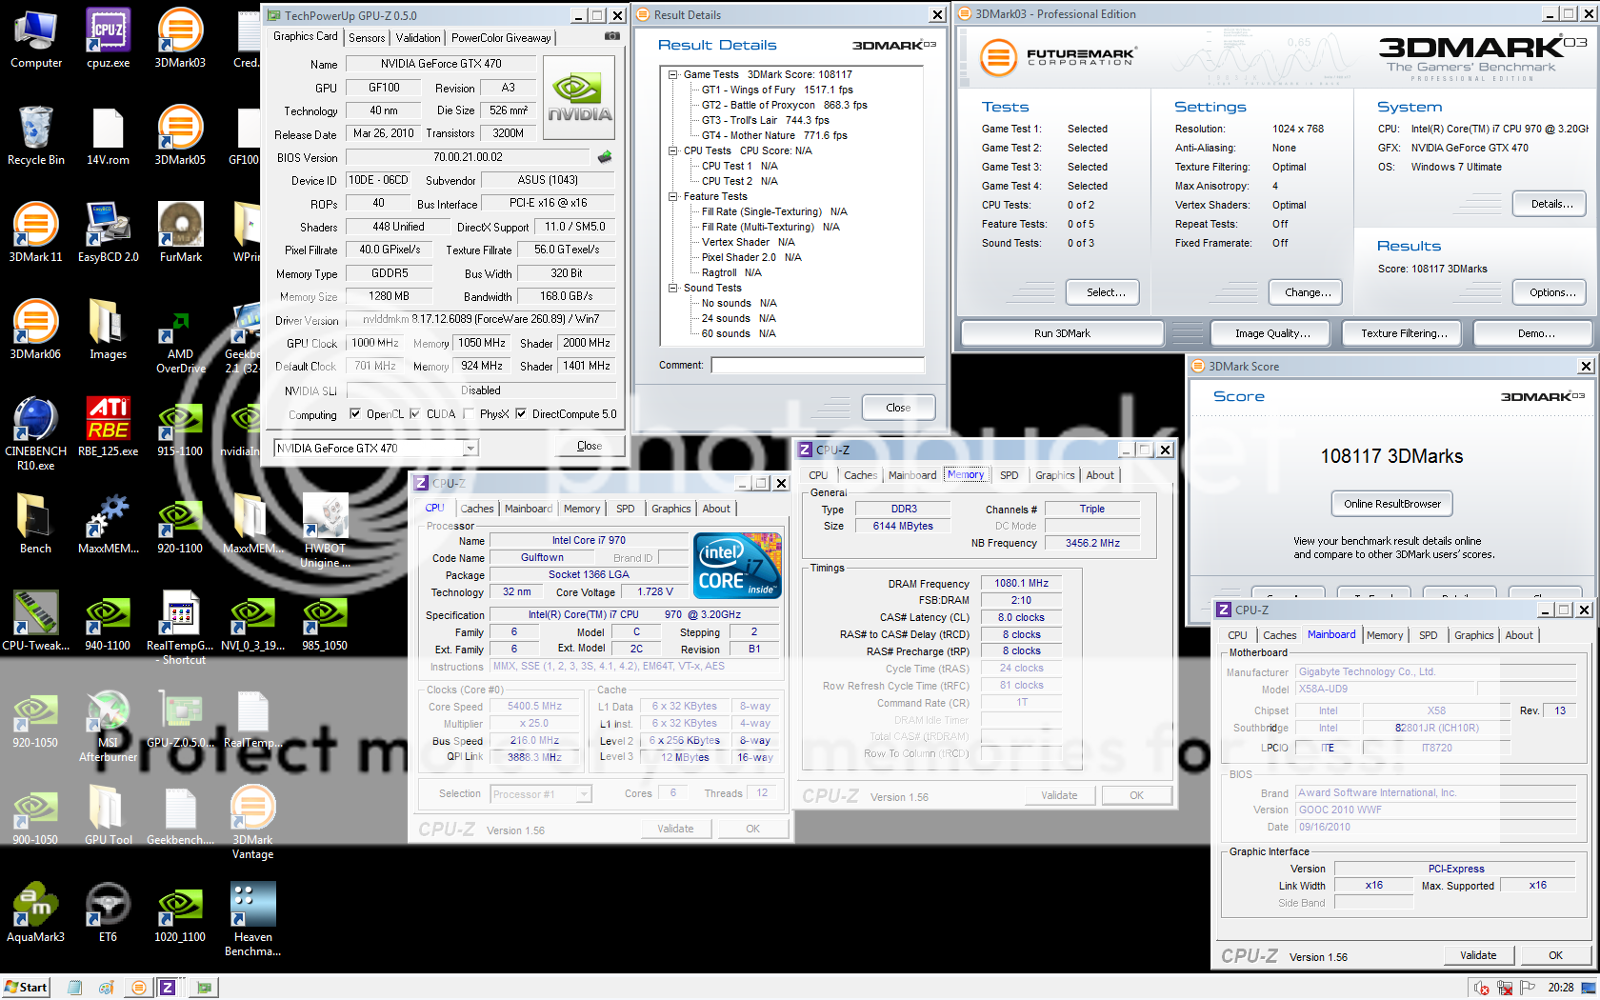This screenshot has height=1000, width=1600.
Task: Toggle the PhysX checkbox in GPU-Z
Action: click(x=468, y=414)
